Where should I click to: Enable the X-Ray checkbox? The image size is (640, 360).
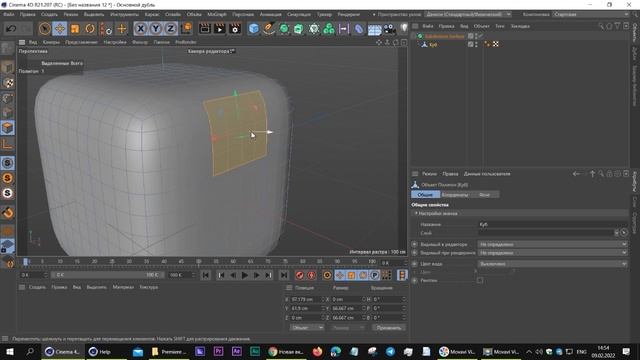480,280
